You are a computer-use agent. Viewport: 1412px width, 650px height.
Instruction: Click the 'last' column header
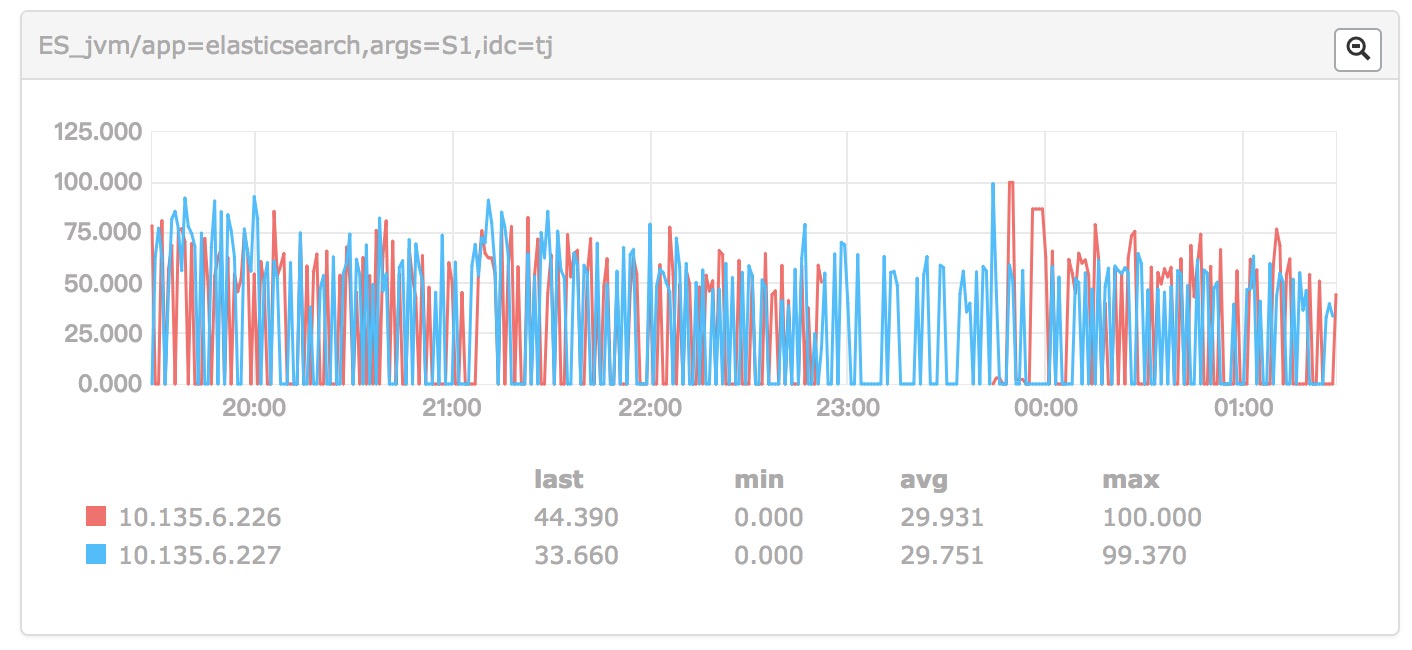click(x=559, y=480)
